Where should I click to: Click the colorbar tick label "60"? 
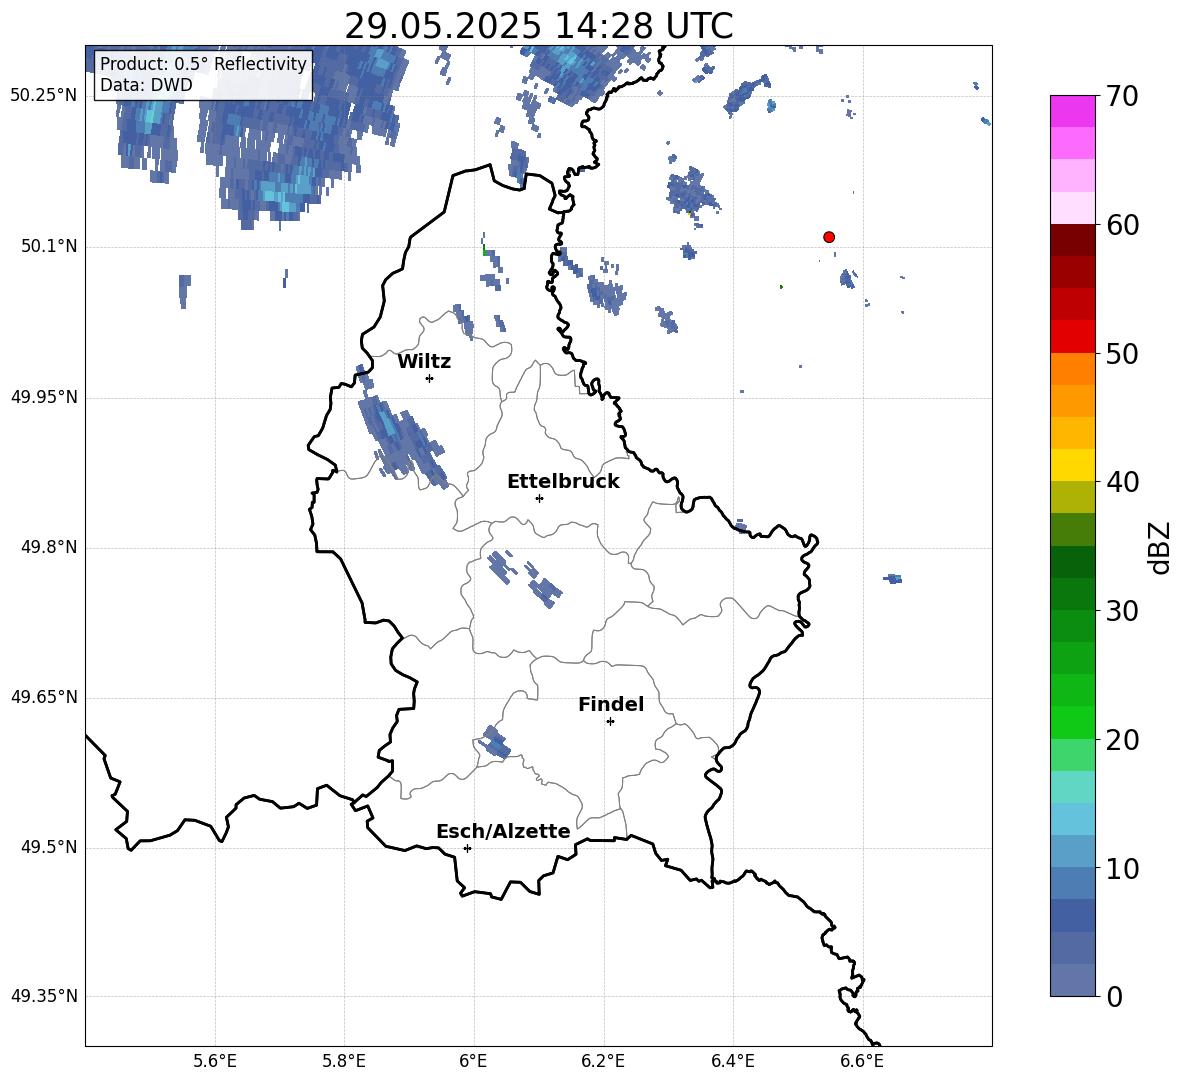[1123, 225]
